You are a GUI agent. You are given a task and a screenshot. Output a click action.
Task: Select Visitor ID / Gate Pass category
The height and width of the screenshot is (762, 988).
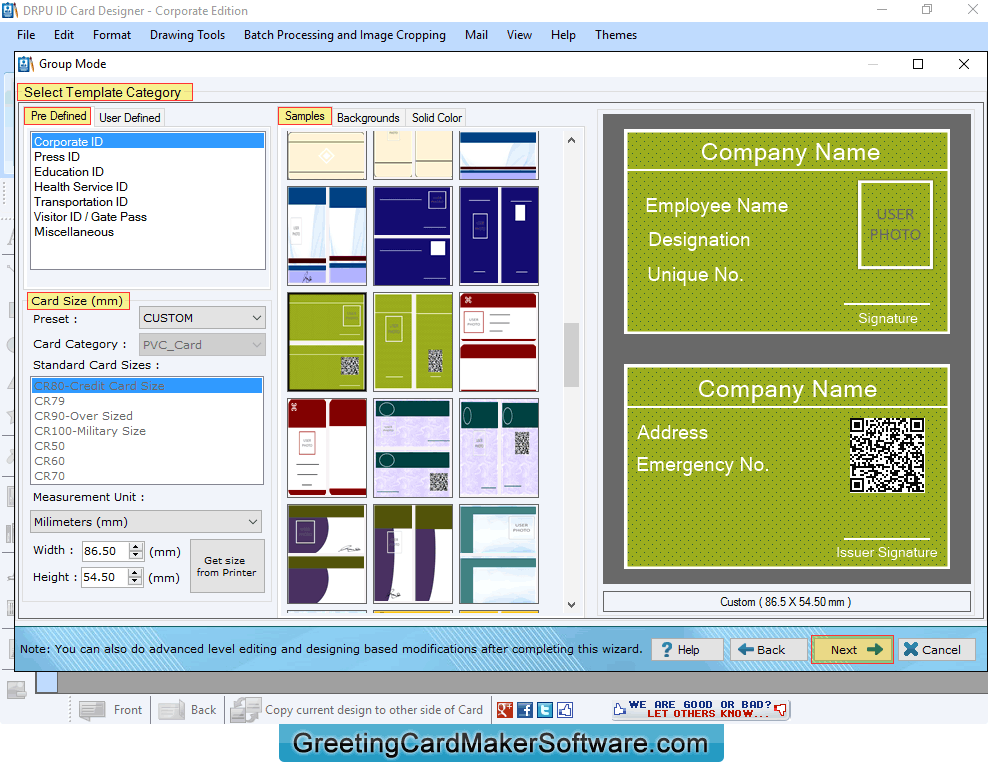[x=148, y=217]
